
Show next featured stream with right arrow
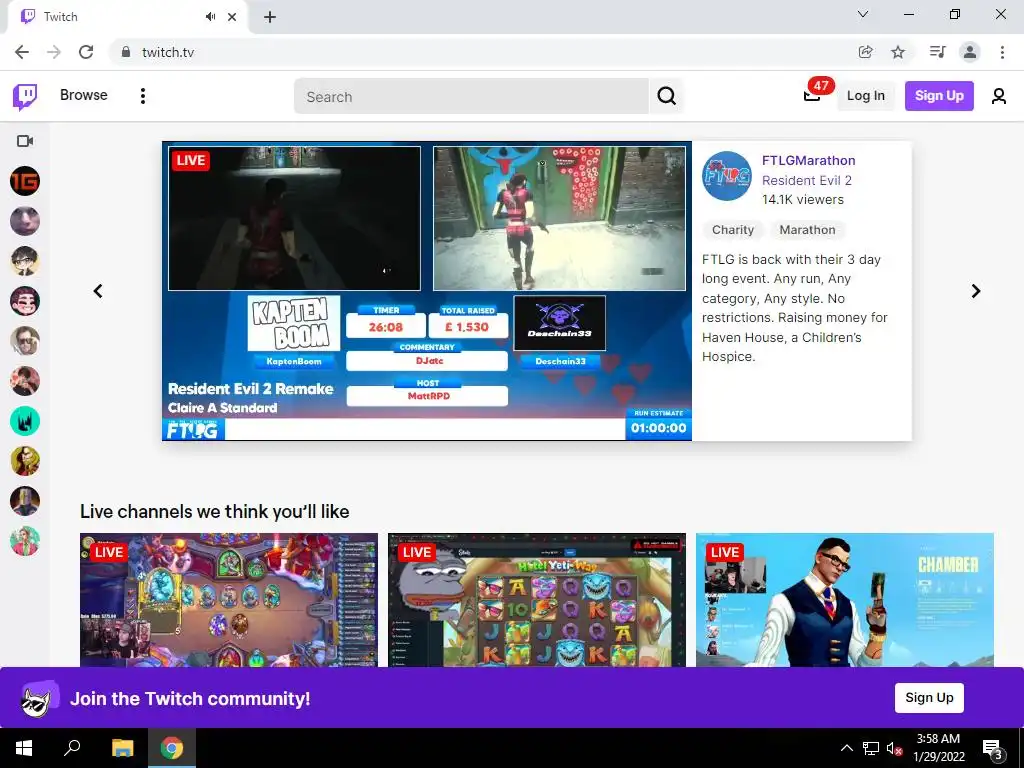point(976,291)
